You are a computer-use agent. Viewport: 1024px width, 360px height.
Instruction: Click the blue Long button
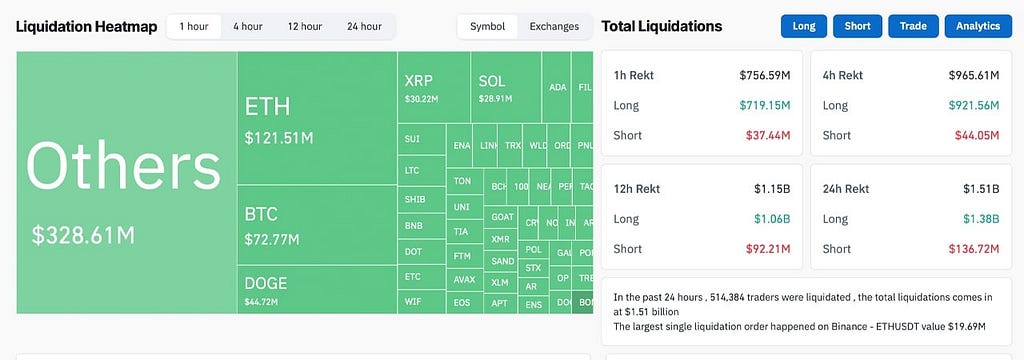pos(803,26)
